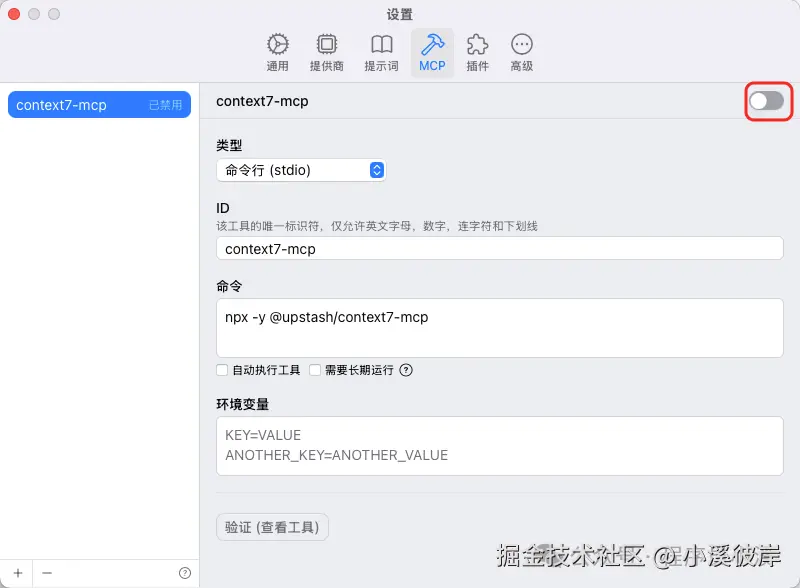This screenshot has width=800, height=588.
Task: Click the + icon to add an MCP server
Action: (18, 571)
